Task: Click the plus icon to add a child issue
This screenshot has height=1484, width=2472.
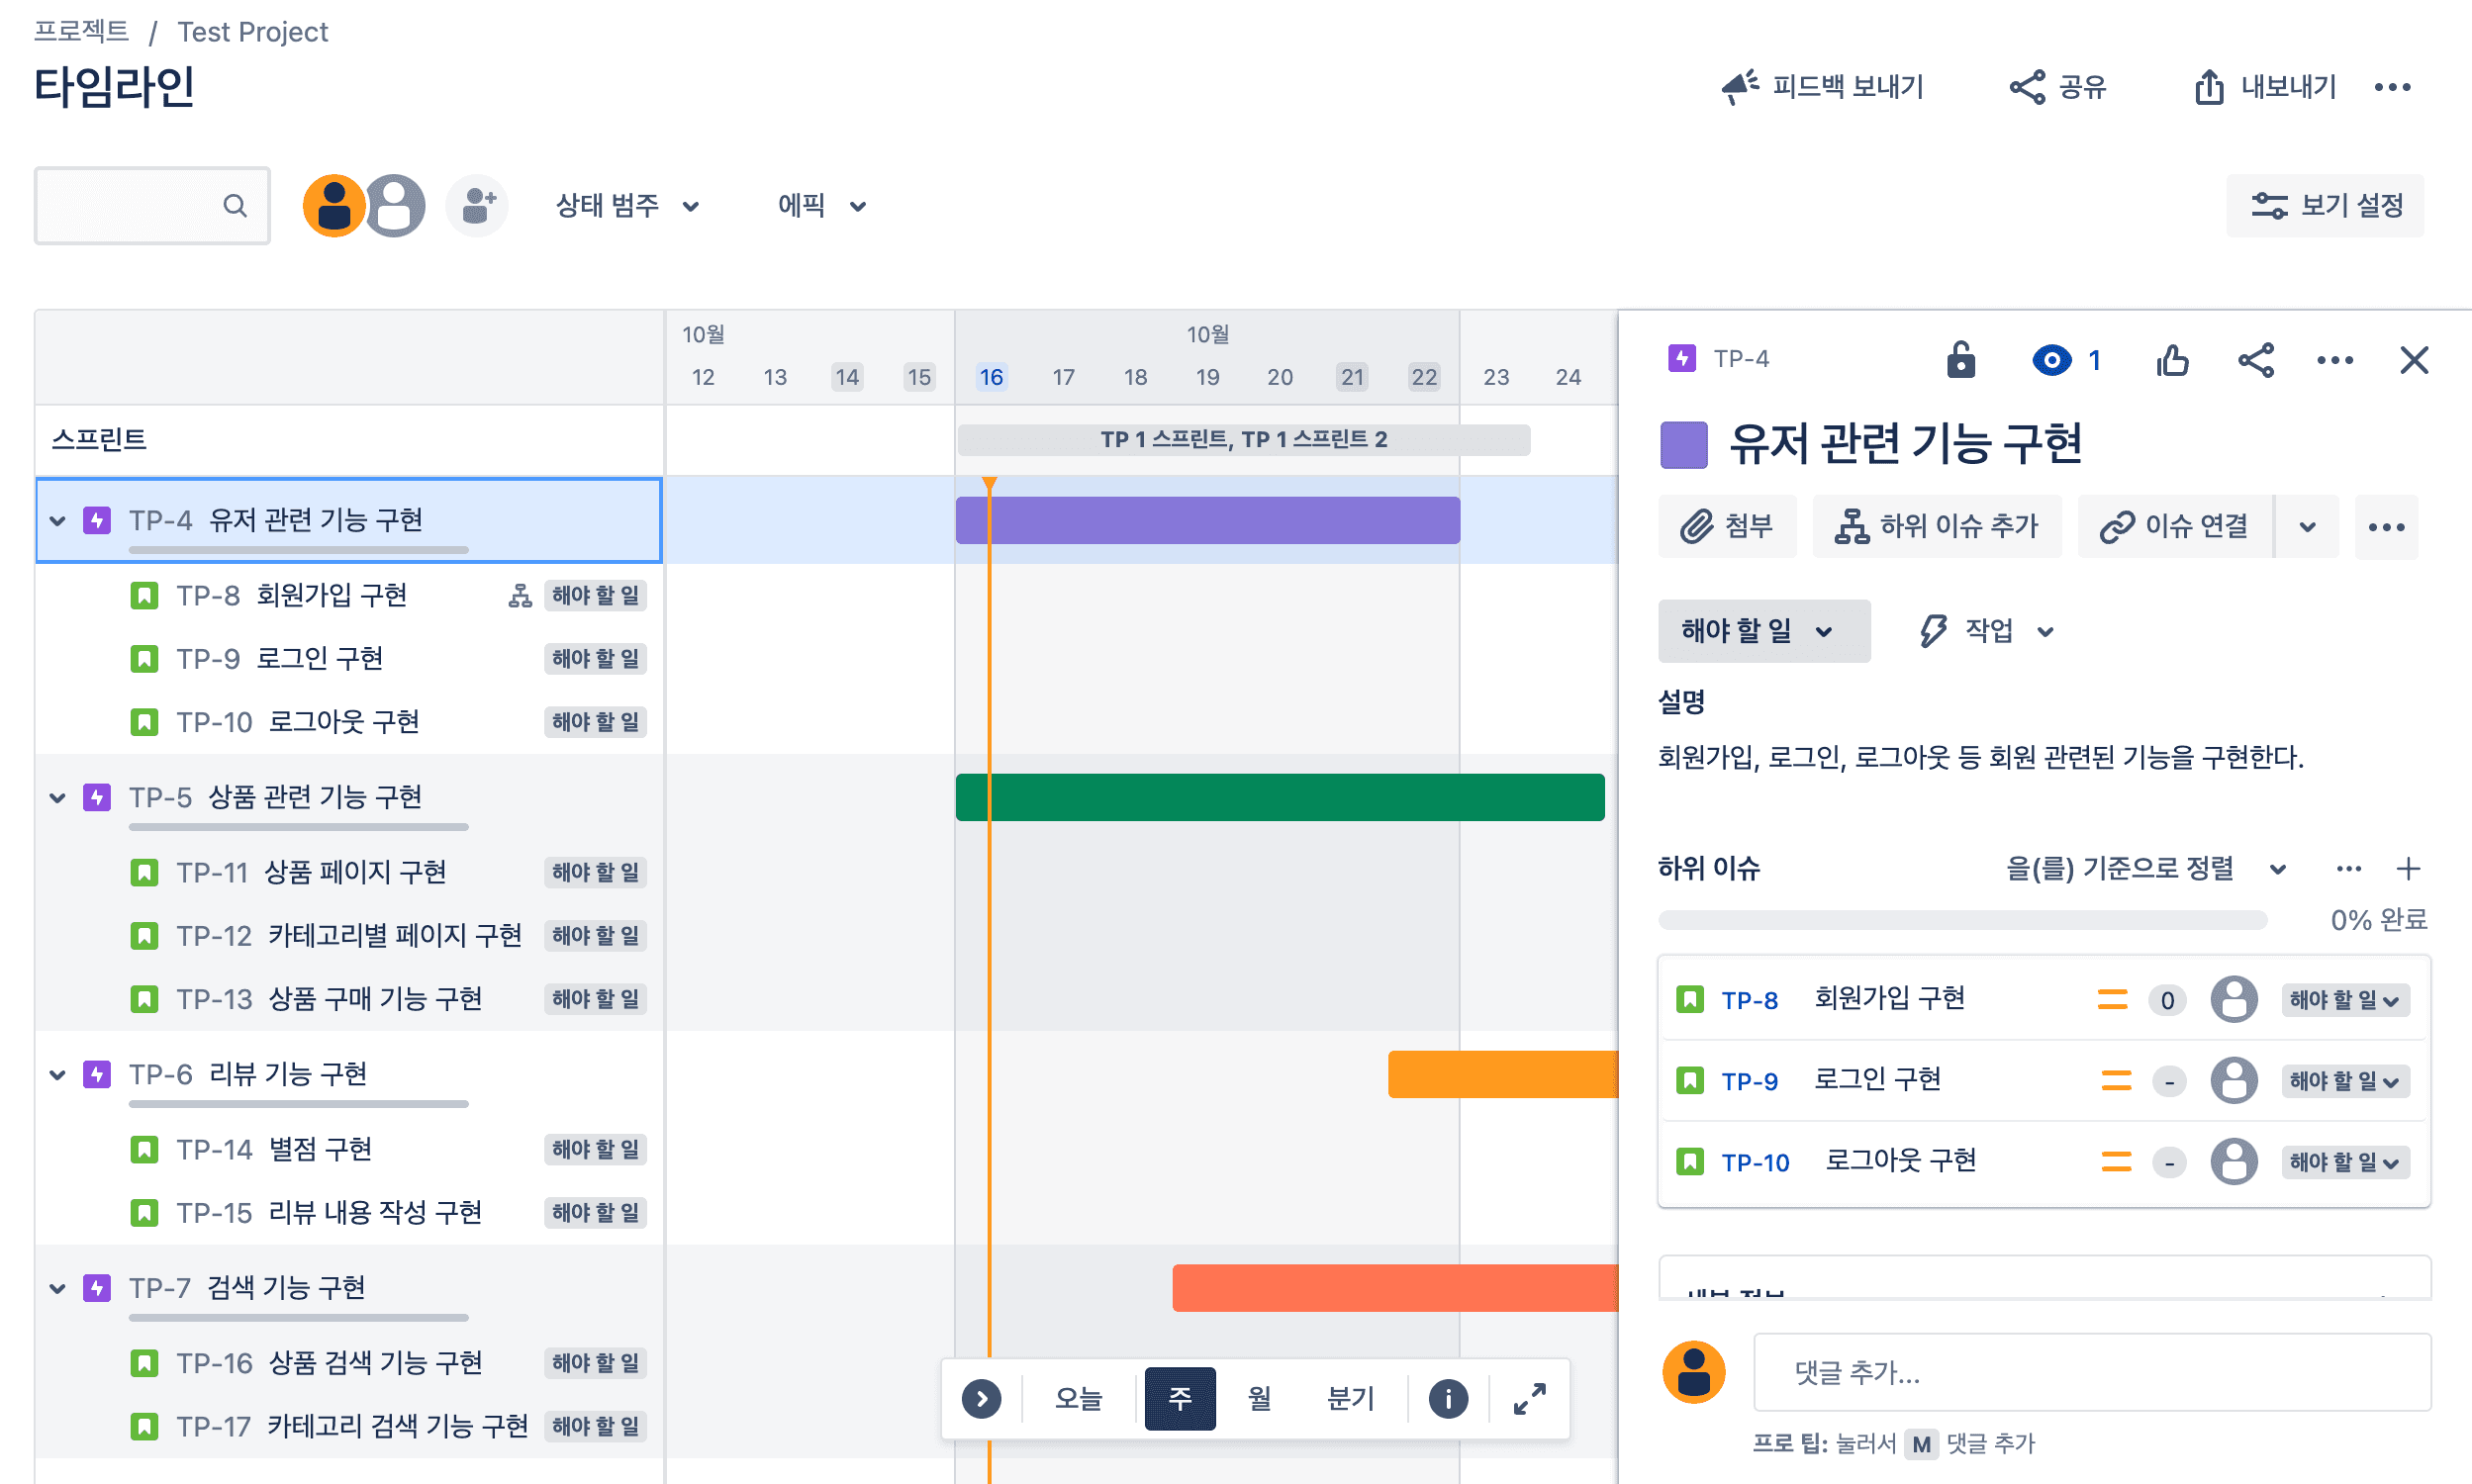Action: 2408,868
